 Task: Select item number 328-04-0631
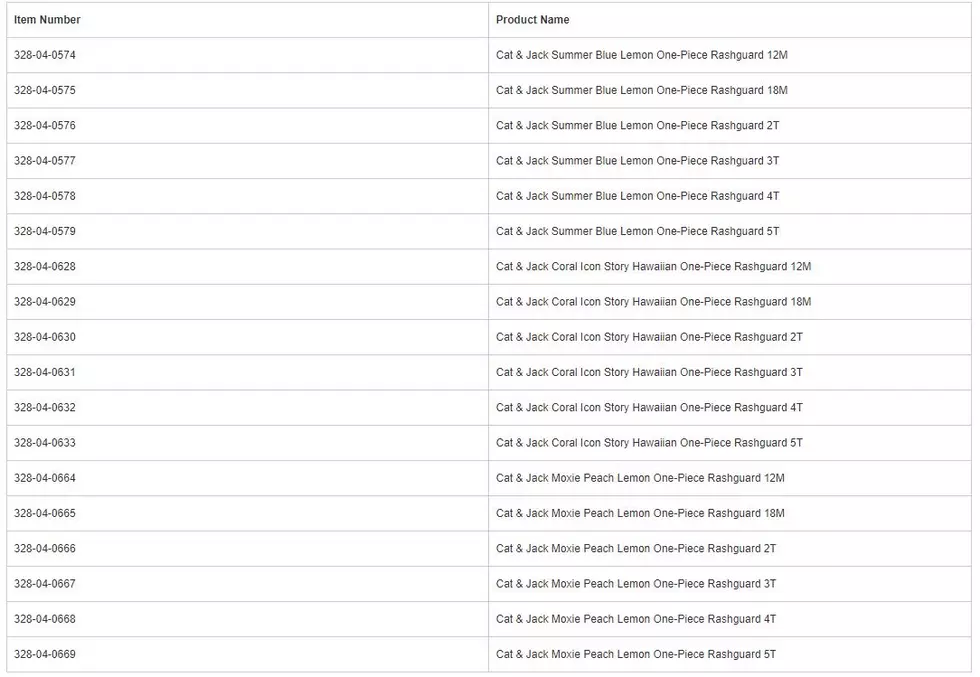click(44, 372)
